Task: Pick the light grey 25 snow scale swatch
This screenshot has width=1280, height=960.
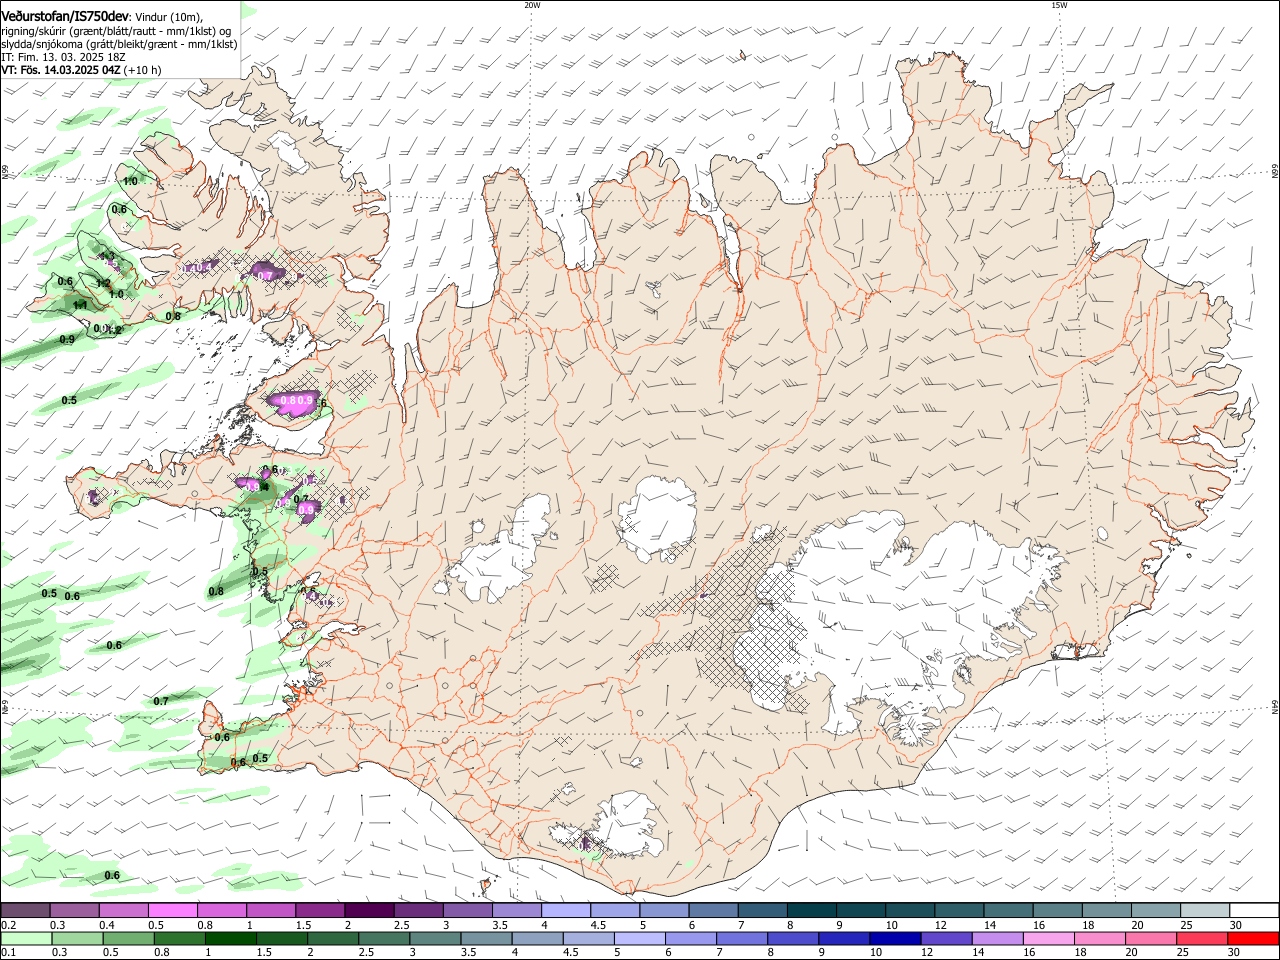Action: 1205,911
